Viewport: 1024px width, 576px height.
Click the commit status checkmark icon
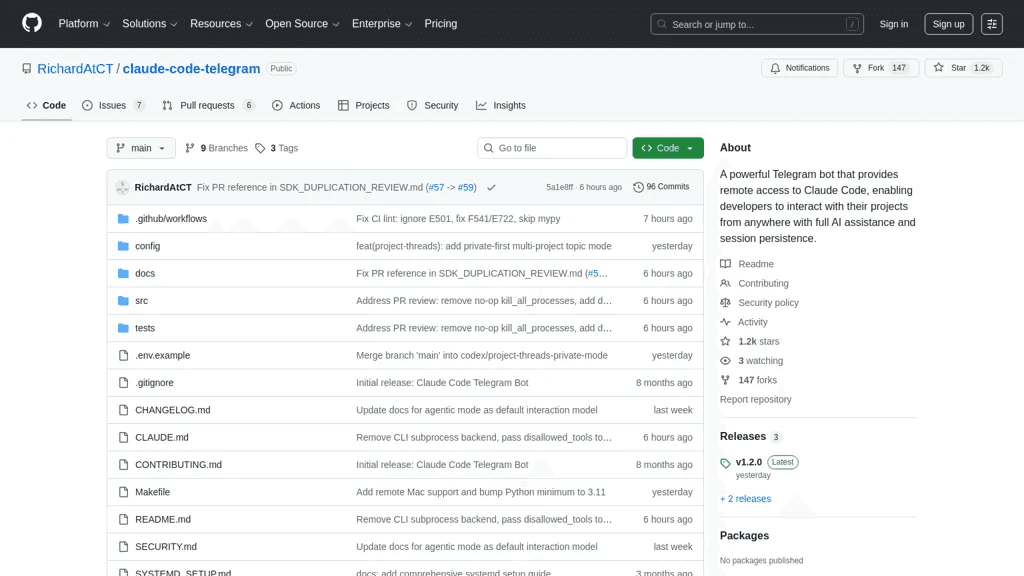pos(491,187)
